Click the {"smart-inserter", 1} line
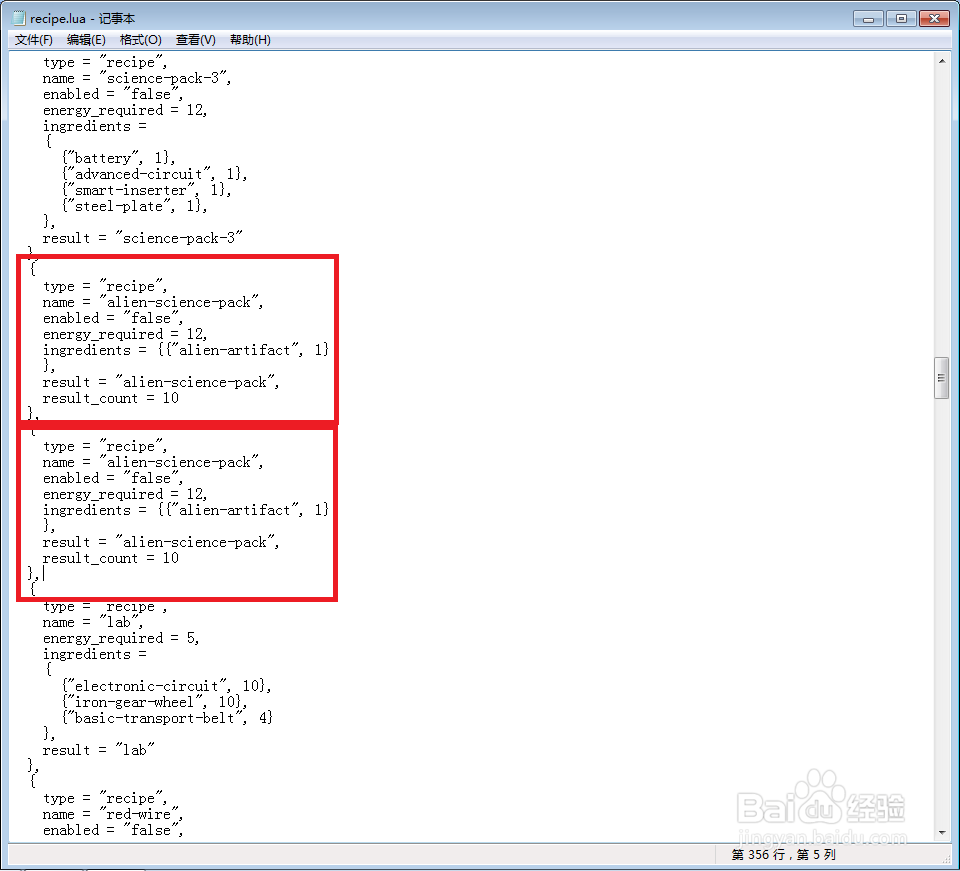 pyautogui.click(x=147, y=190)
